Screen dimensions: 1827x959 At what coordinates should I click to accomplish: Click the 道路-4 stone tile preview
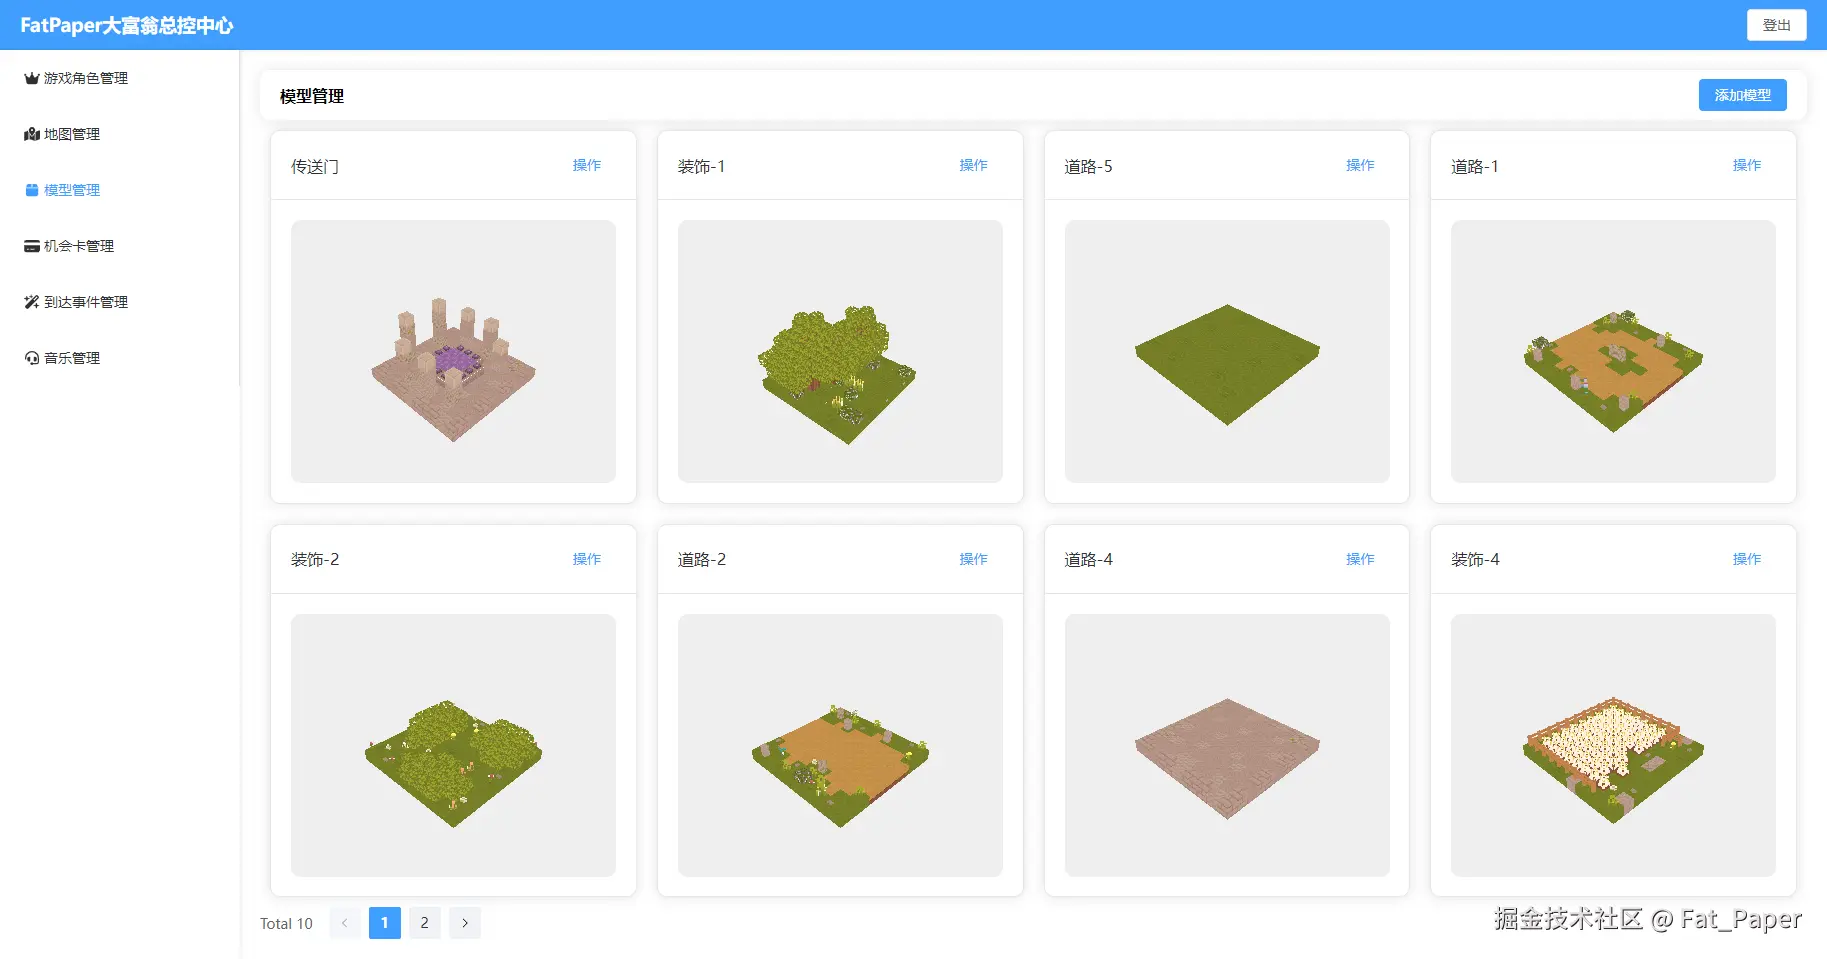1227,745
